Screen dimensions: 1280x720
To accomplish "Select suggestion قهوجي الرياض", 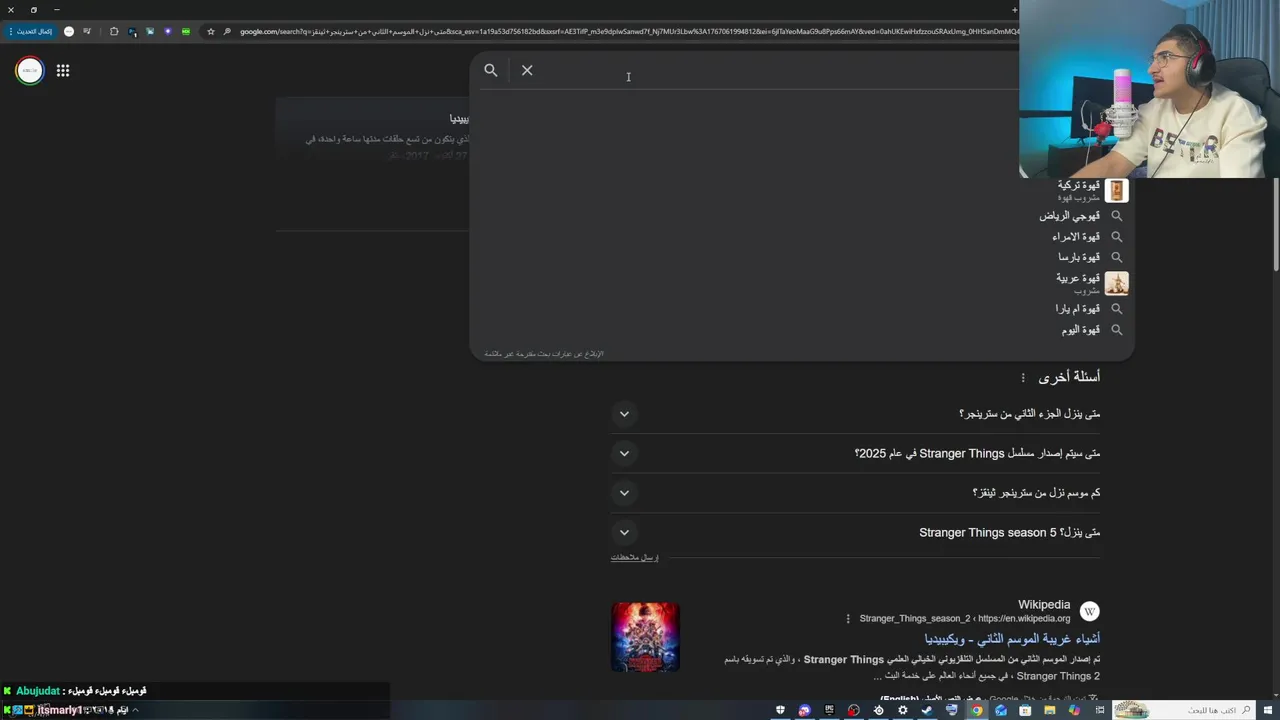I will (x=1069, y=216).
